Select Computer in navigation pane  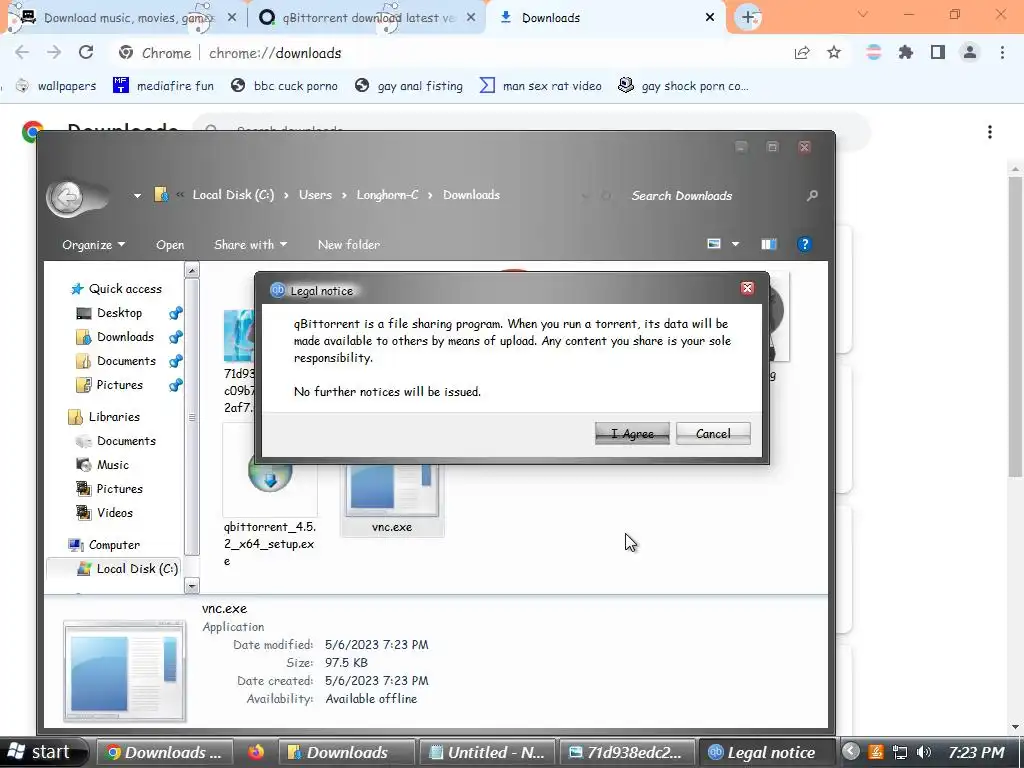pyautogui.click(x=104, y=545)
